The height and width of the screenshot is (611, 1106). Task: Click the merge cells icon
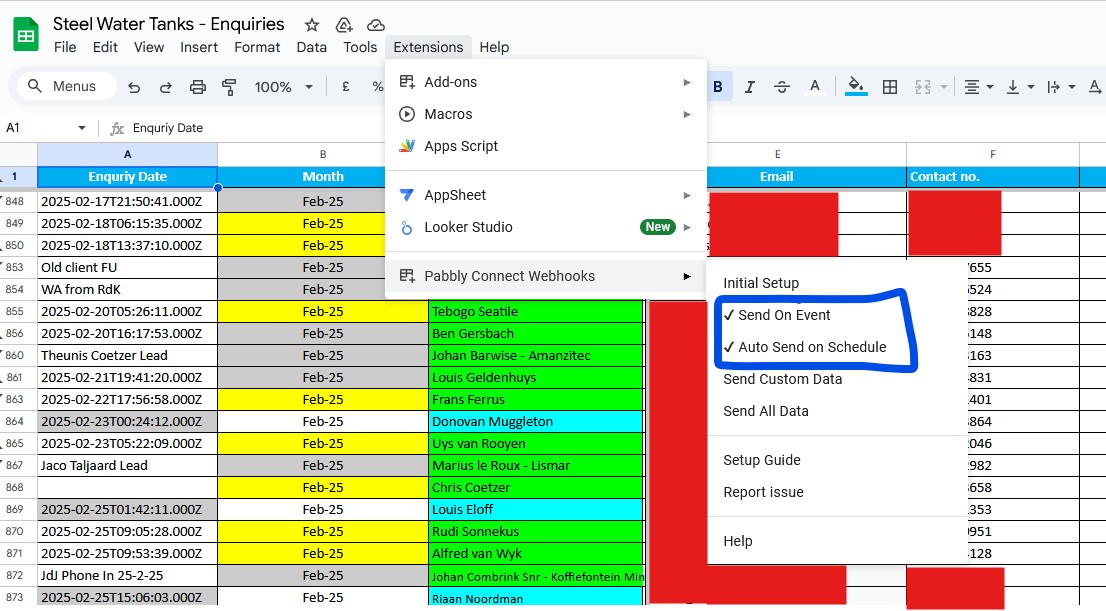point(923,87)
